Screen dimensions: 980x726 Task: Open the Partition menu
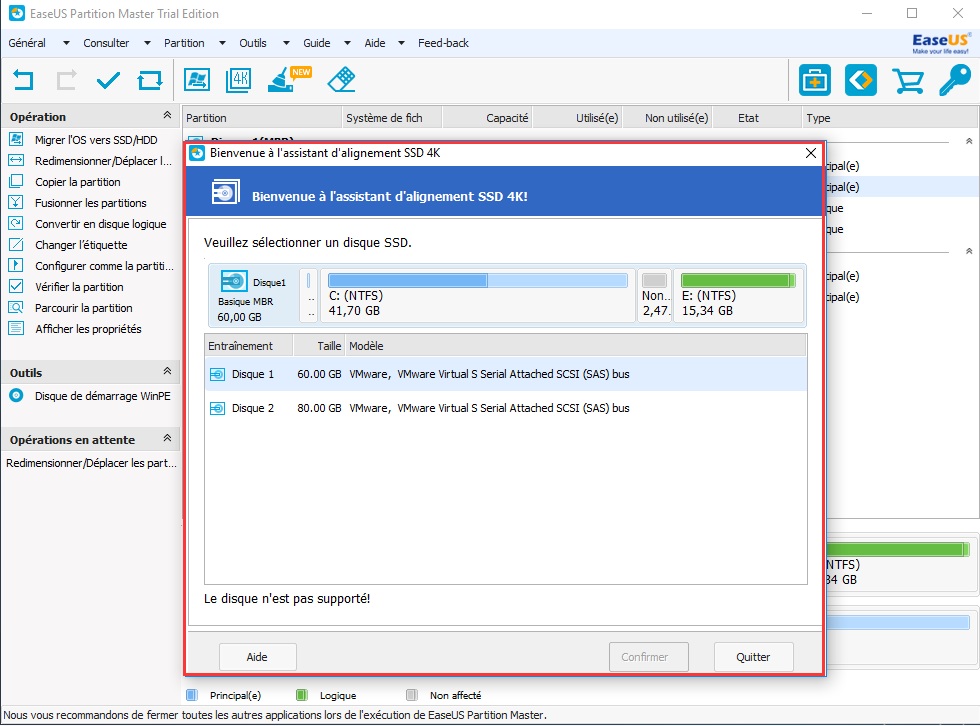184,43
